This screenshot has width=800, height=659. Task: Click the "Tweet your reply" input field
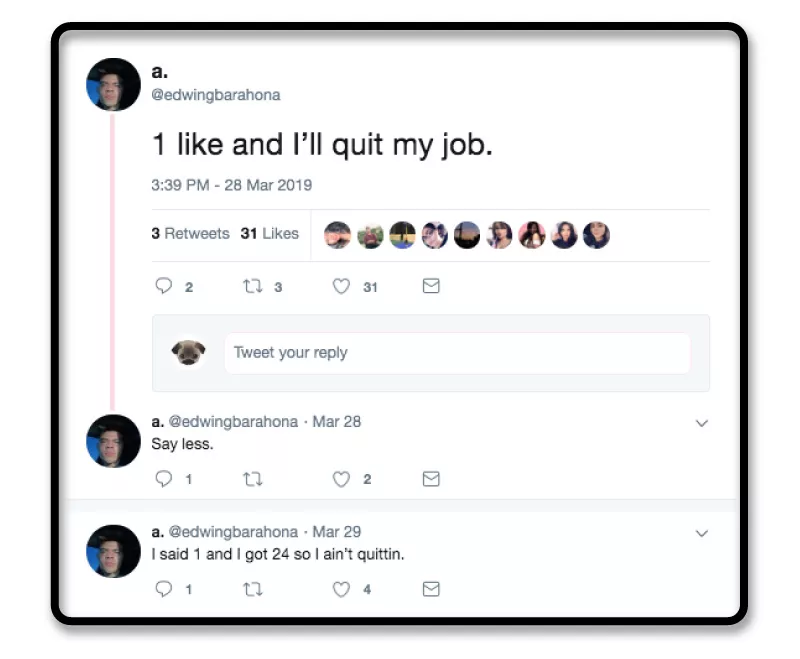(456, 353)
